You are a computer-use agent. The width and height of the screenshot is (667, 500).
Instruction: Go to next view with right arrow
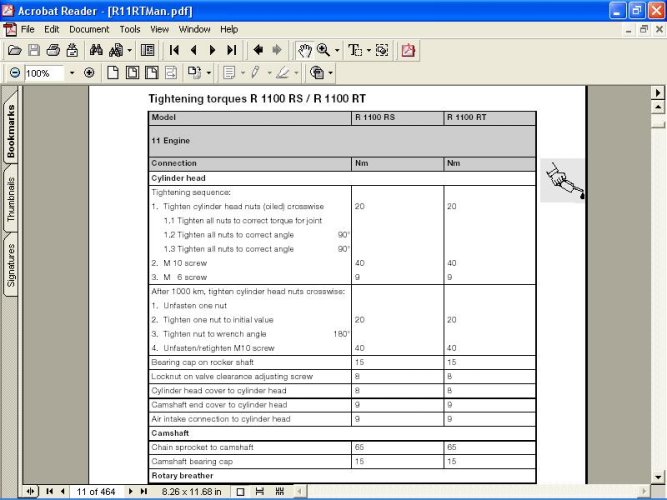[x=277, y=50]
